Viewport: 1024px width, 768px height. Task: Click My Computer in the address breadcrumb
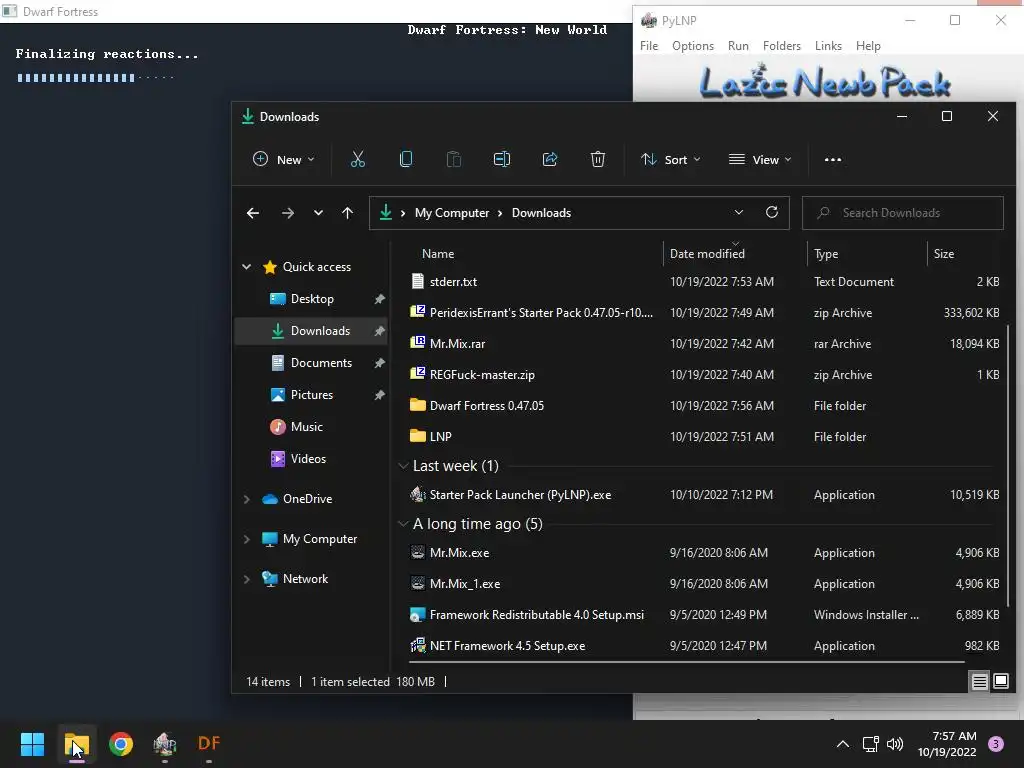(x=452, y=213)
